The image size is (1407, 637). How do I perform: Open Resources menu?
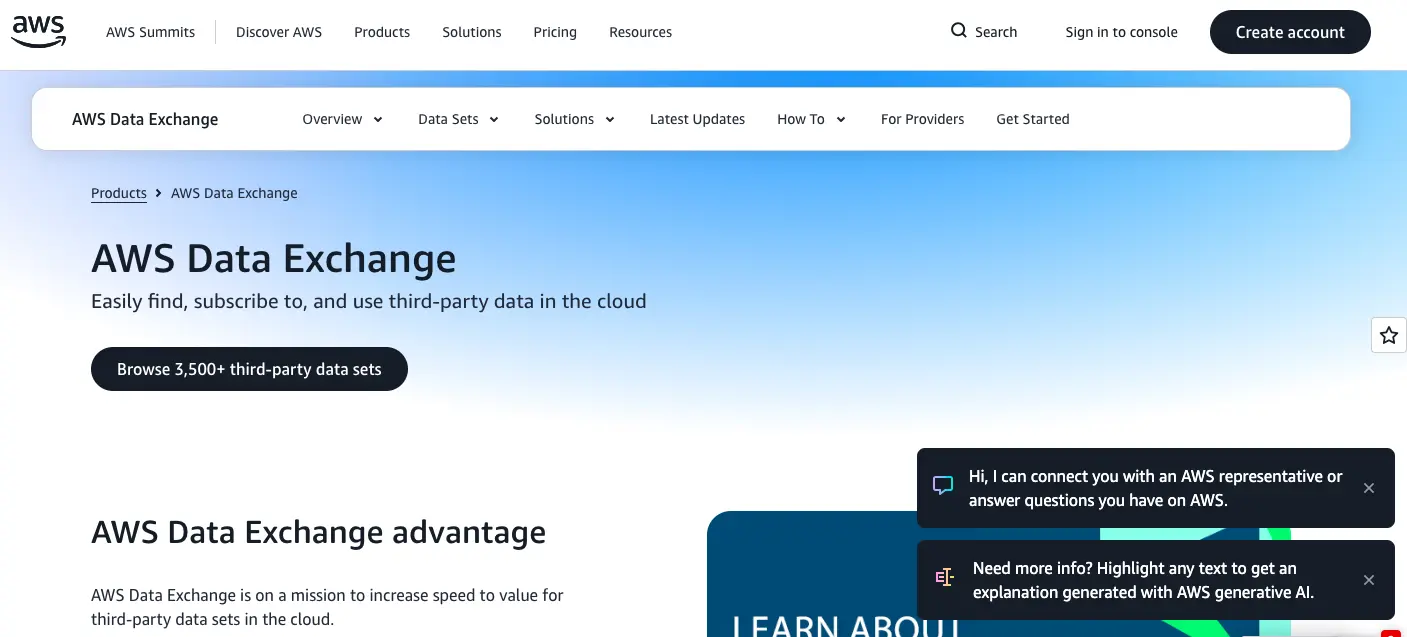640,32
